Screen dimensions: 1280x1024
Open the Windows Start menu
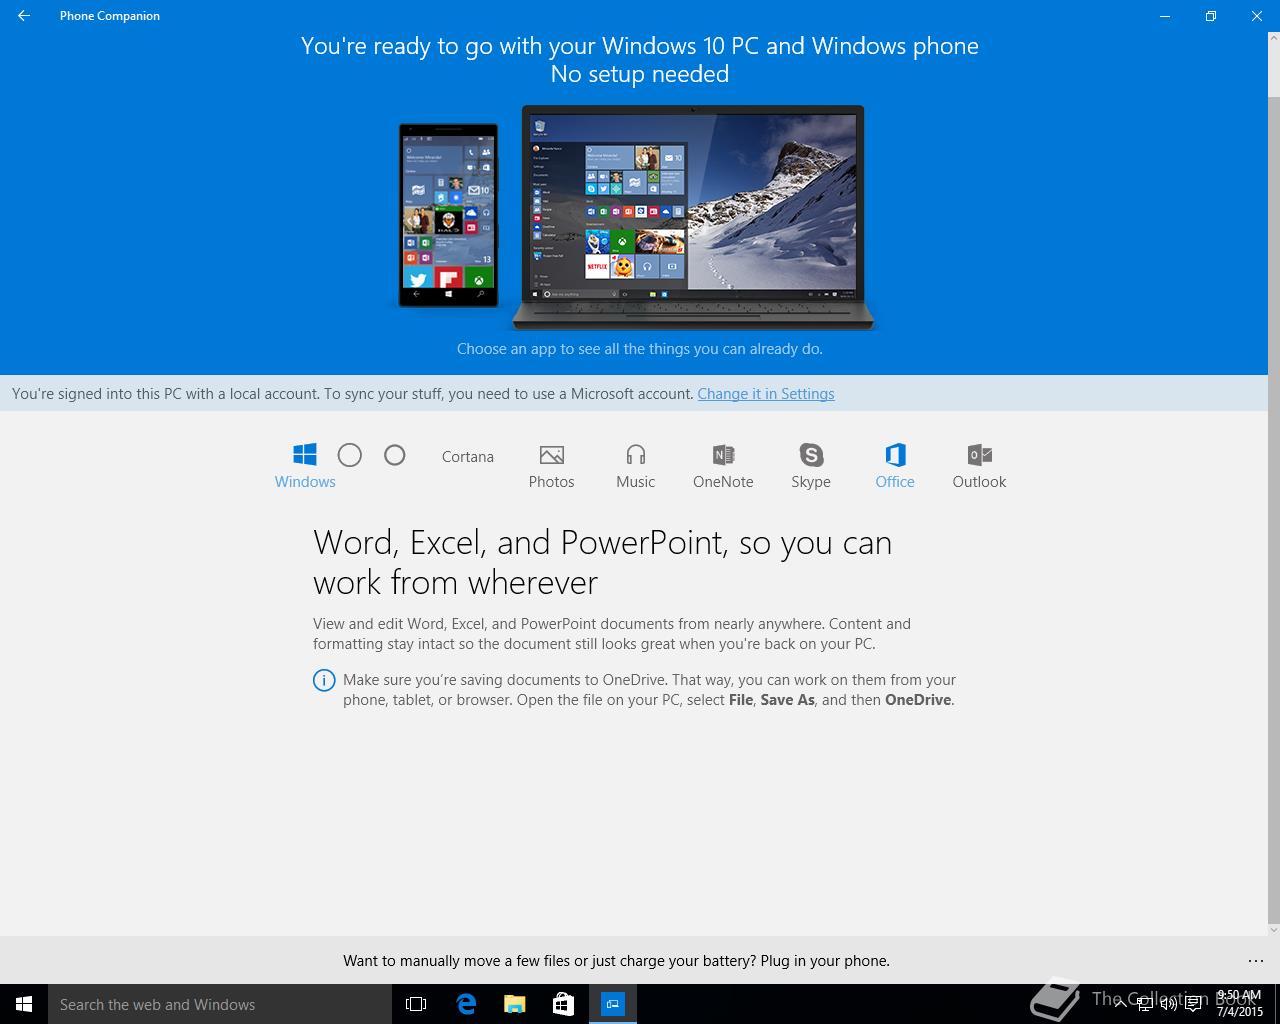click(24, 1004)
